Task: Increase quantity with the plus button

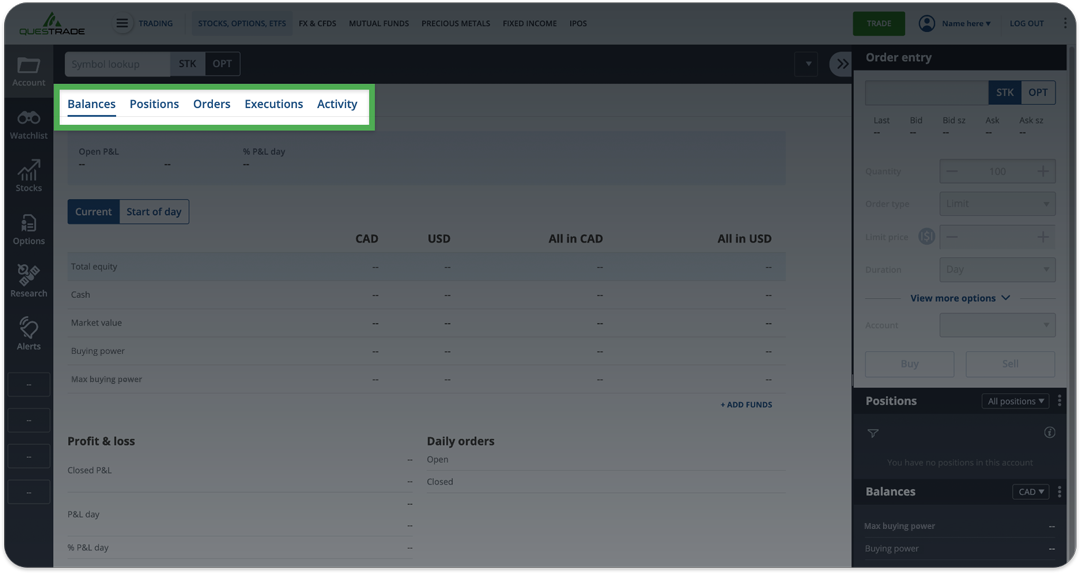Action: (1043, 171)
